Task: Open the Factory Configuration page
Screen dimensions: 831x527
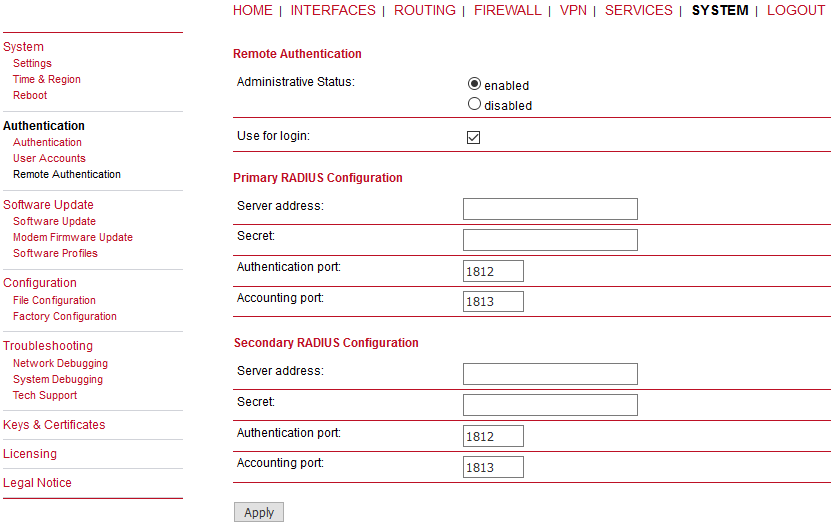Action: [x=65, y=316]
